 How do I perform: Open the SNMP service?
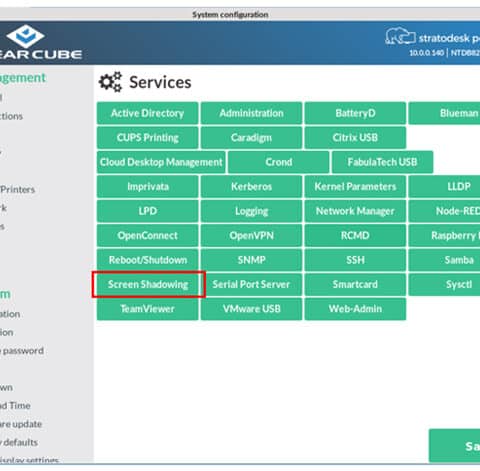(251, 260)
